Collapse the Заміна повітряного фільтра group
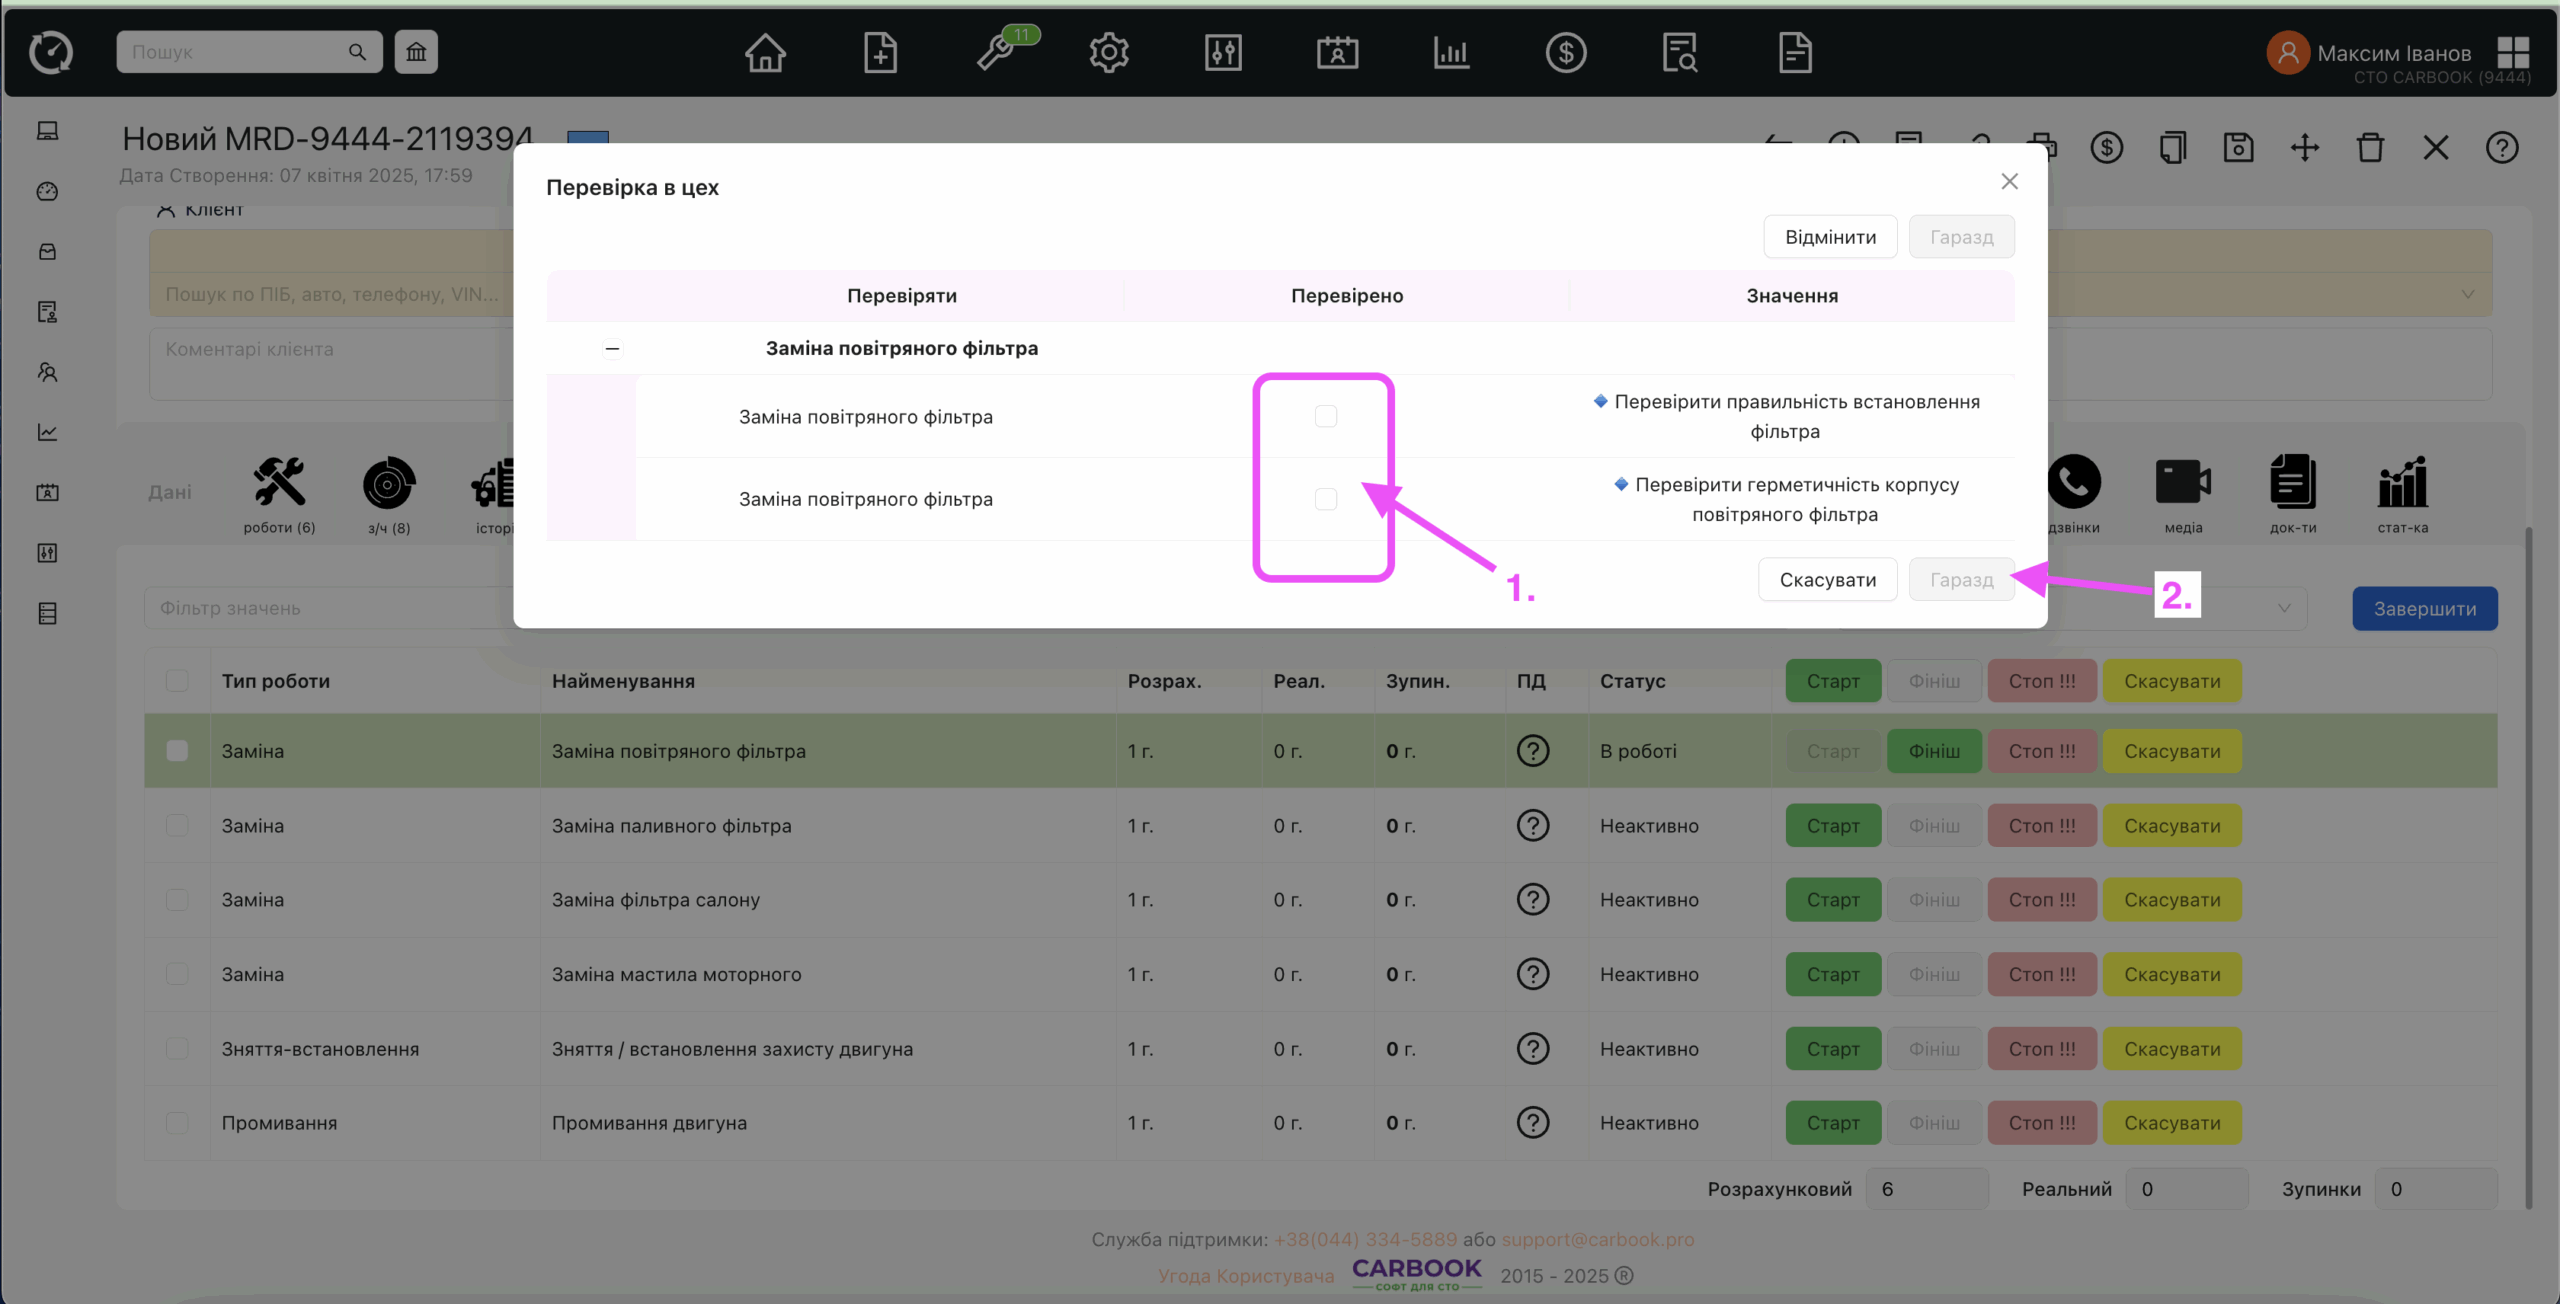2560x1304 pixels. [x=612, y=349]
